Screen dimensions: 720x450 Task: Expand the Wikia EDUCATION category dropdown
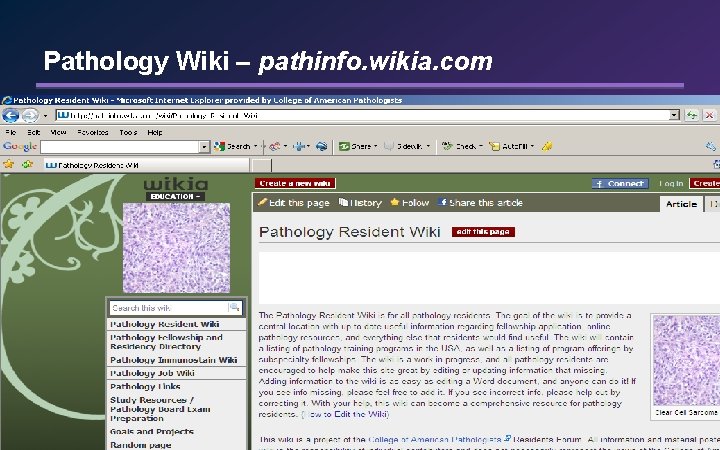(175, 197)
